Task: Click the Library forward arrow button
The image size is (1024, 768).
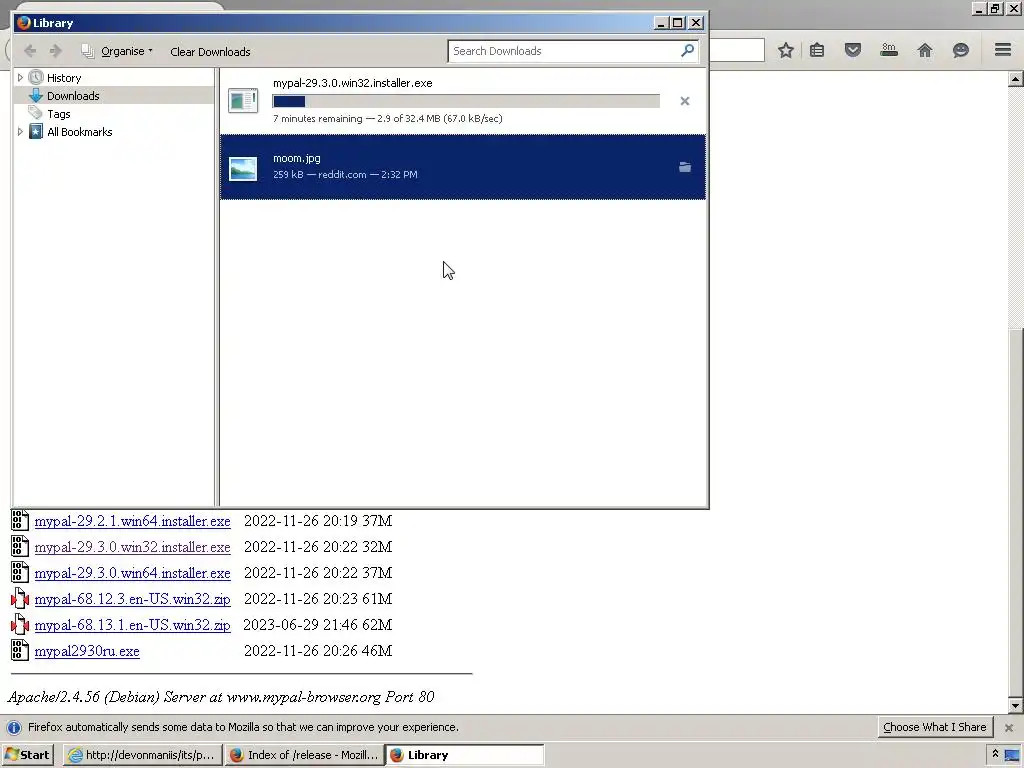Action: click(x=56, y=51)
